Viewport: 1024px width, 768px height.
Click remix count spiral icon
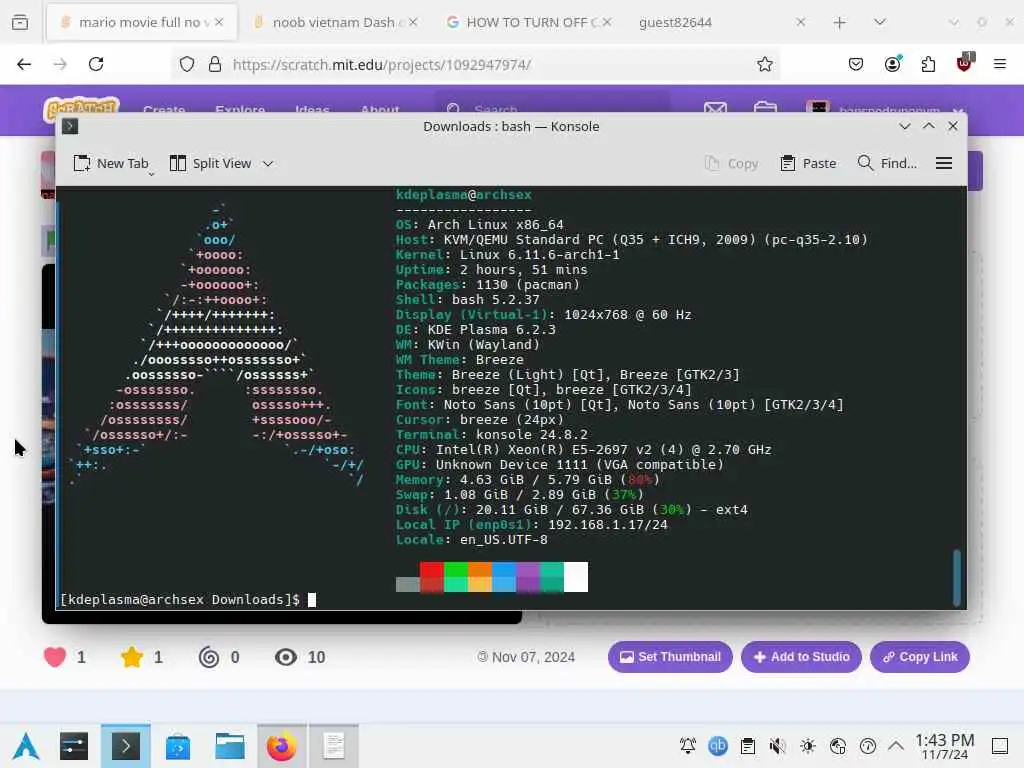(209, 657)
